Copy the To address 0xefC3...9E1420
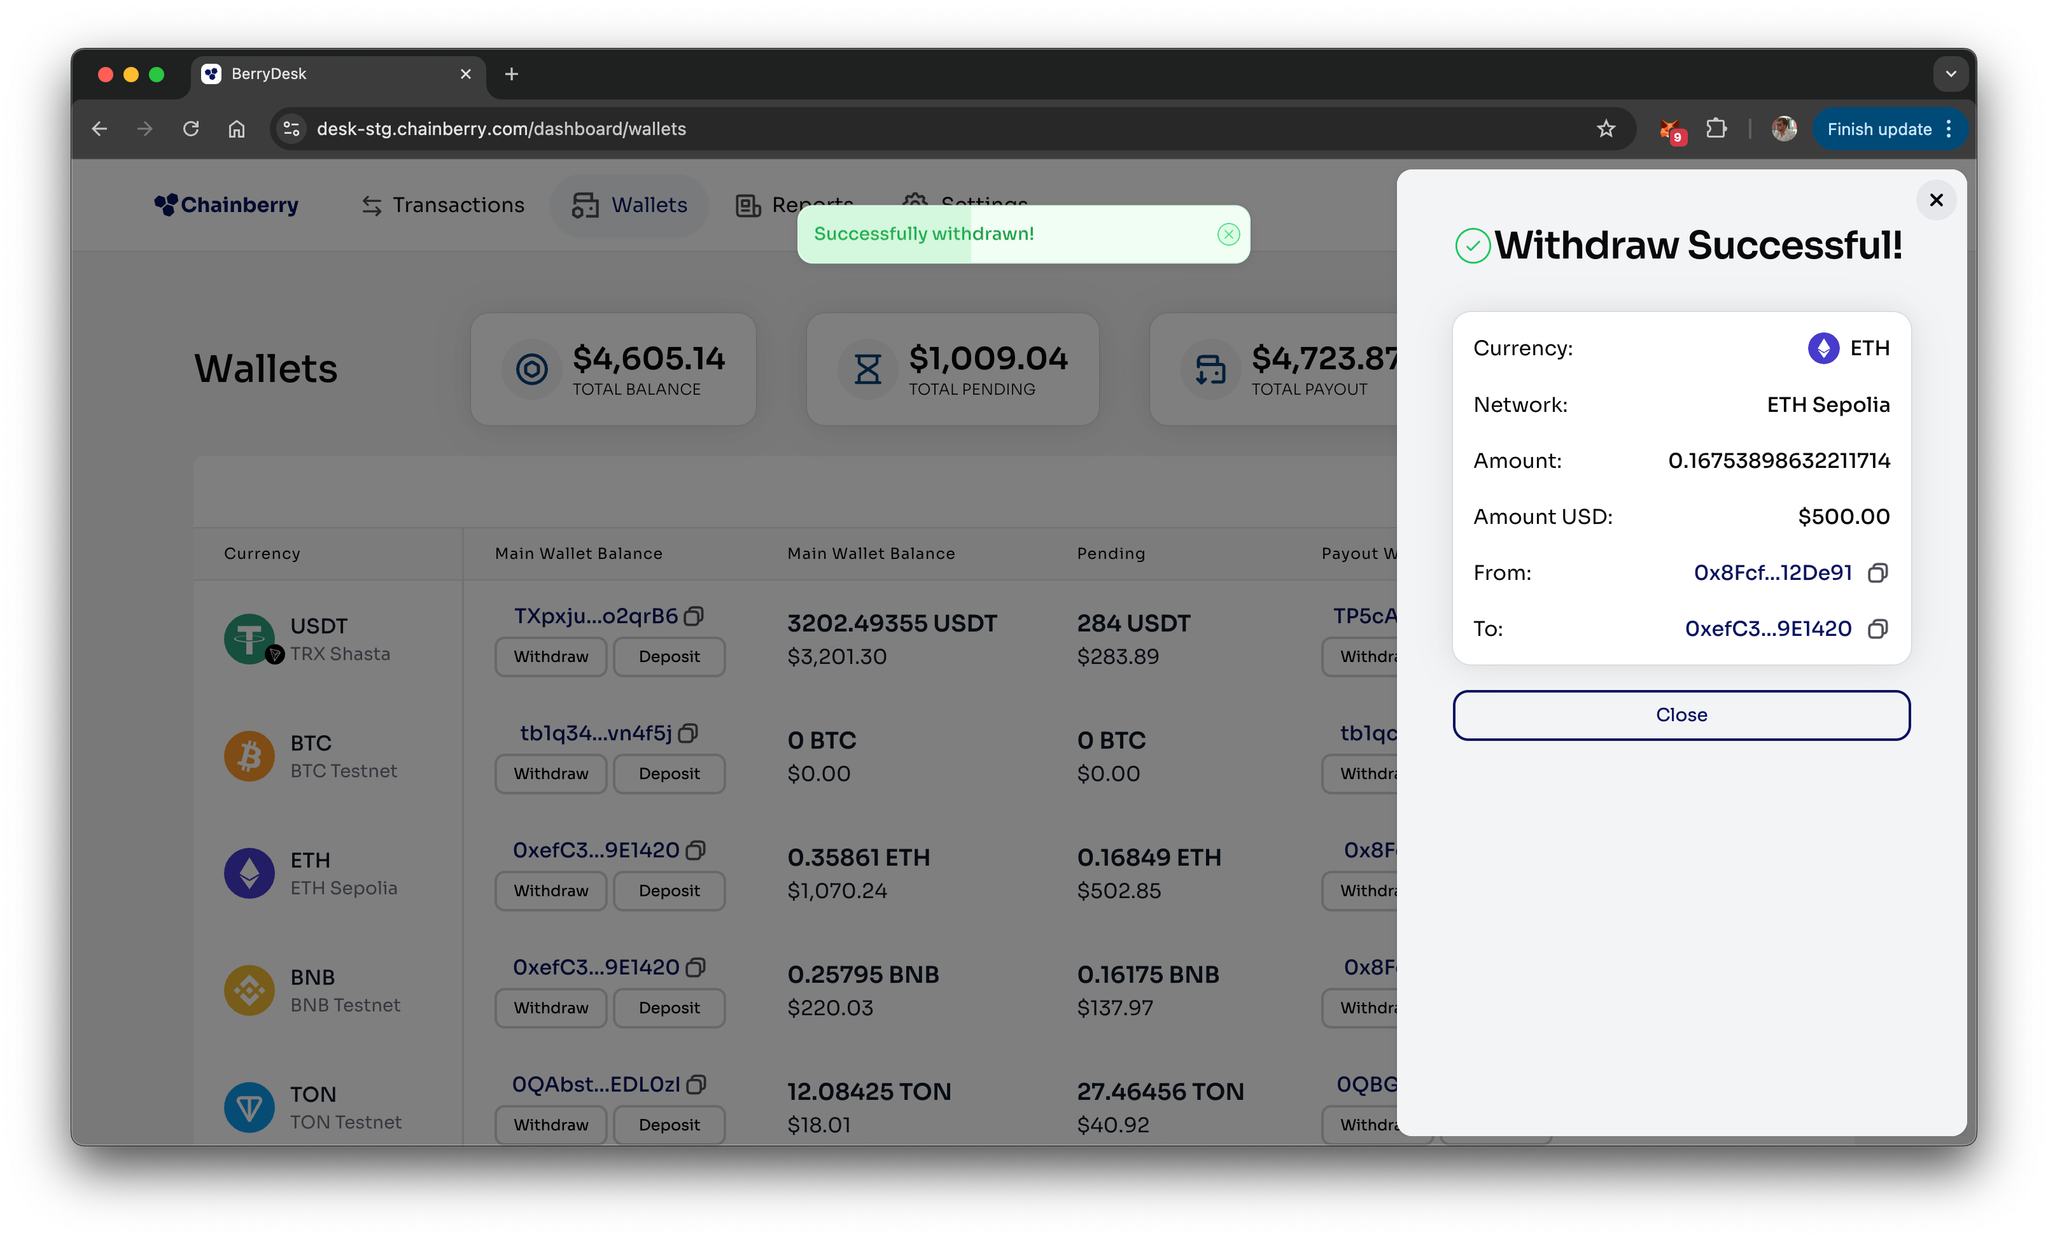 1877,629
